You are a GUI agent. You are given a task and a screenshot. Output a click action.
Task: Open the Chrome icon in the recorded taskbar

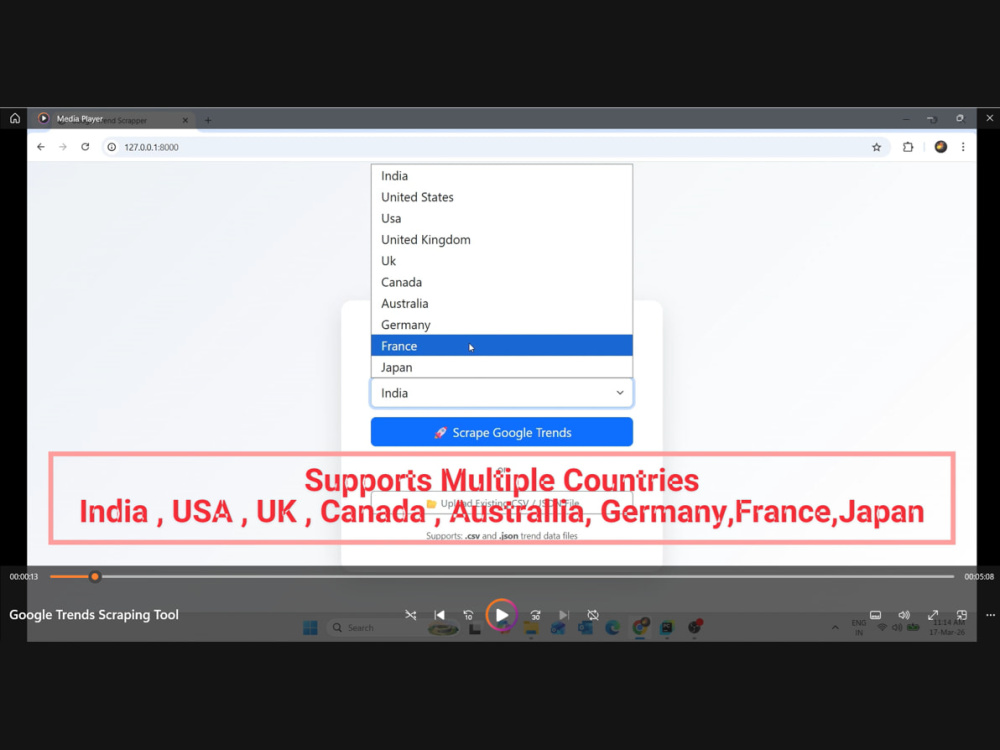[640, 628]
